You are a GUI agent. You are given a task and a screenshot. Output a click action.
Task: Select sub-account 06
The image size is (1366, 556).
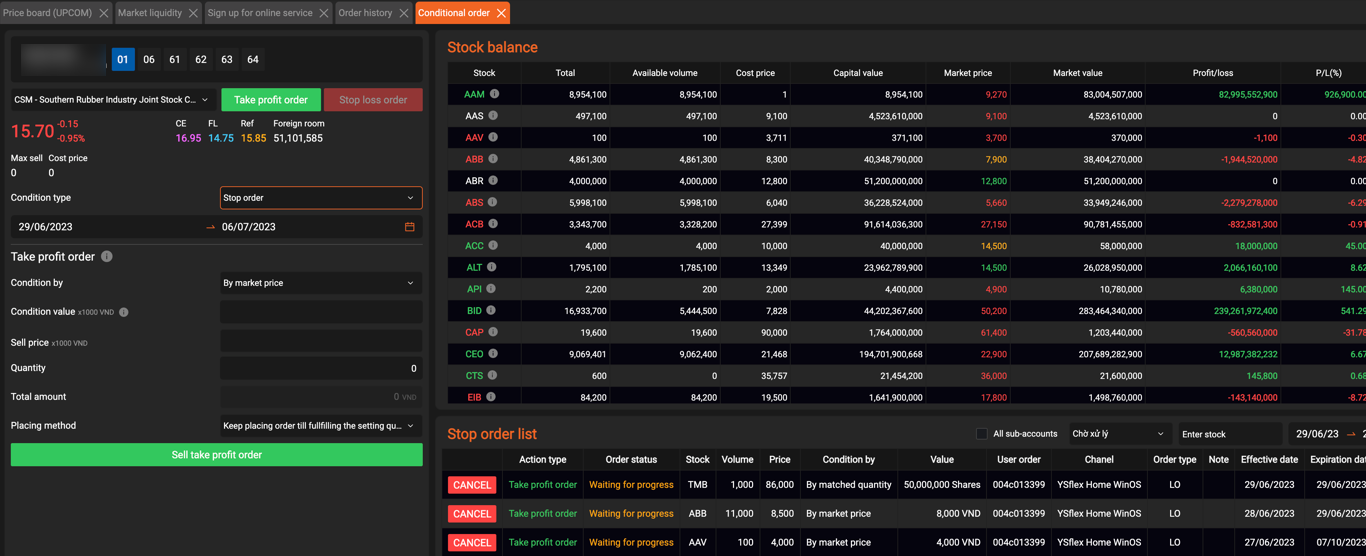coord(149,60)
